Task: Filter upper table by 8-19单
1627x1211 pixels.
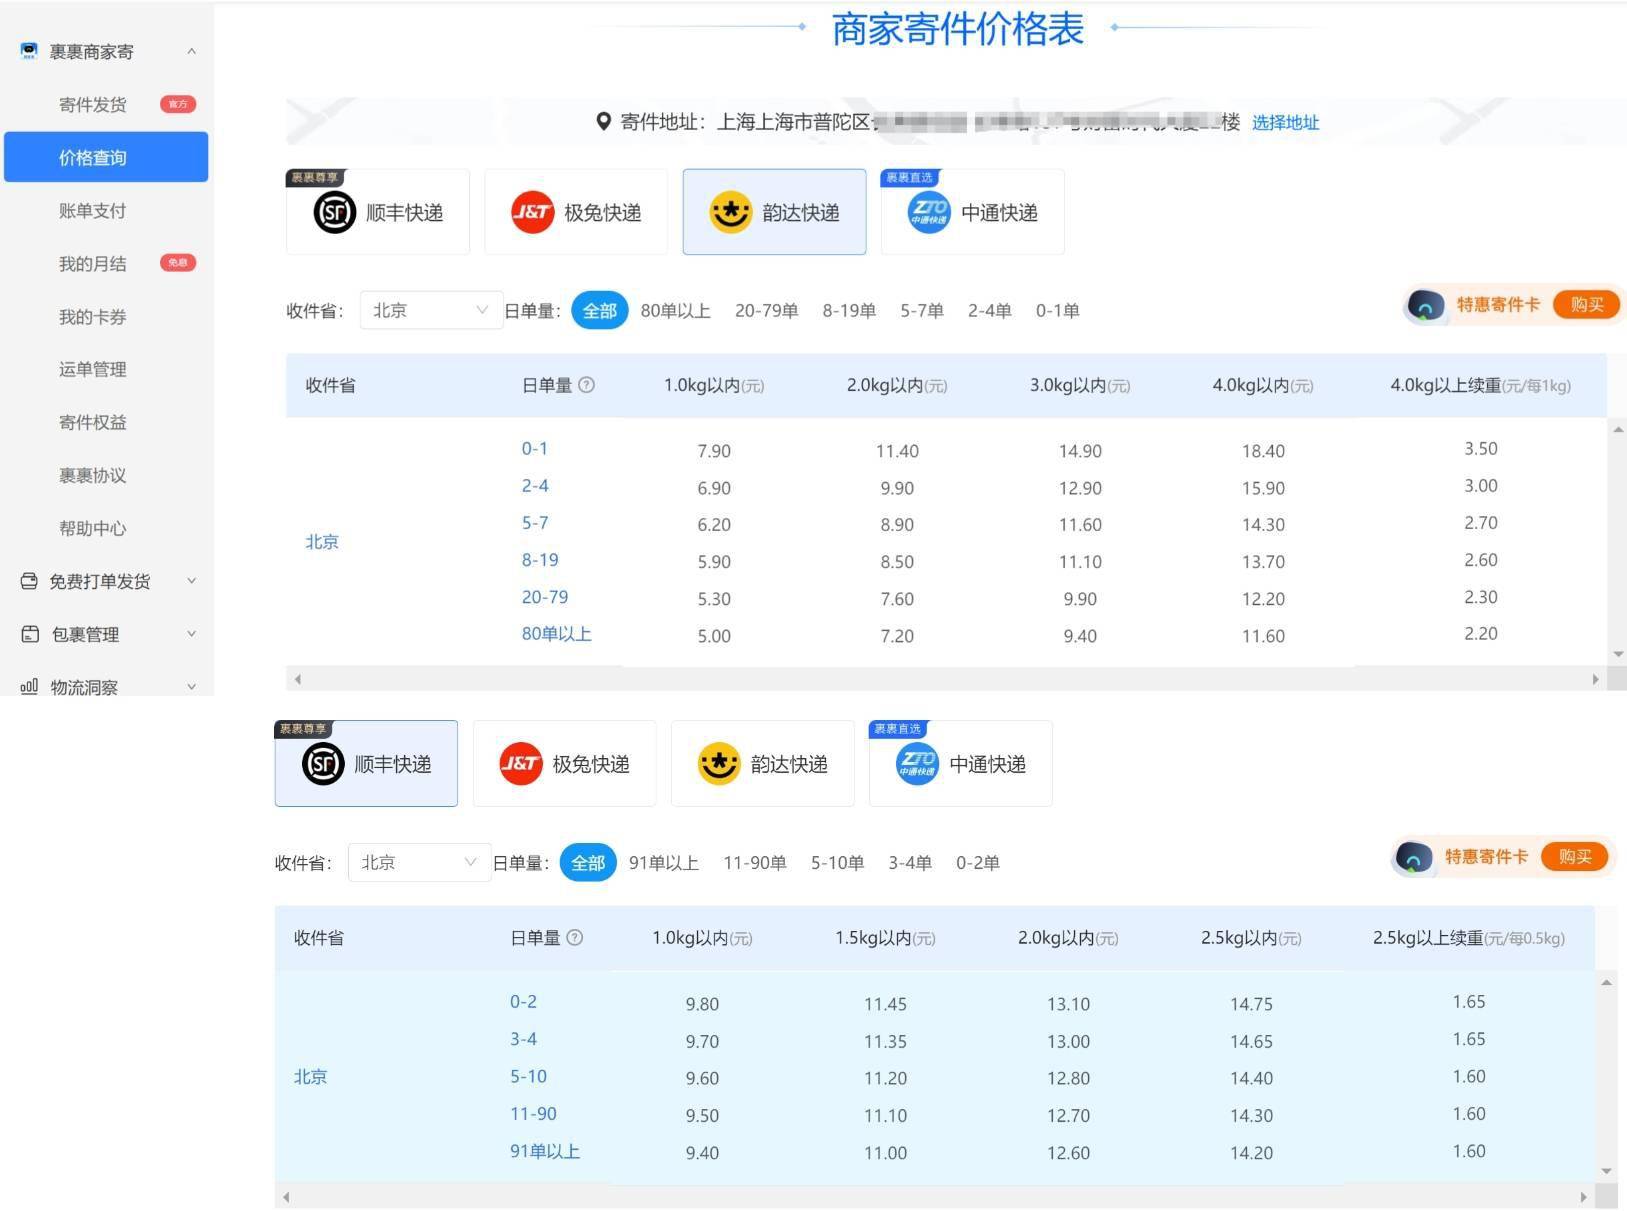Action: tap(849, 311)
